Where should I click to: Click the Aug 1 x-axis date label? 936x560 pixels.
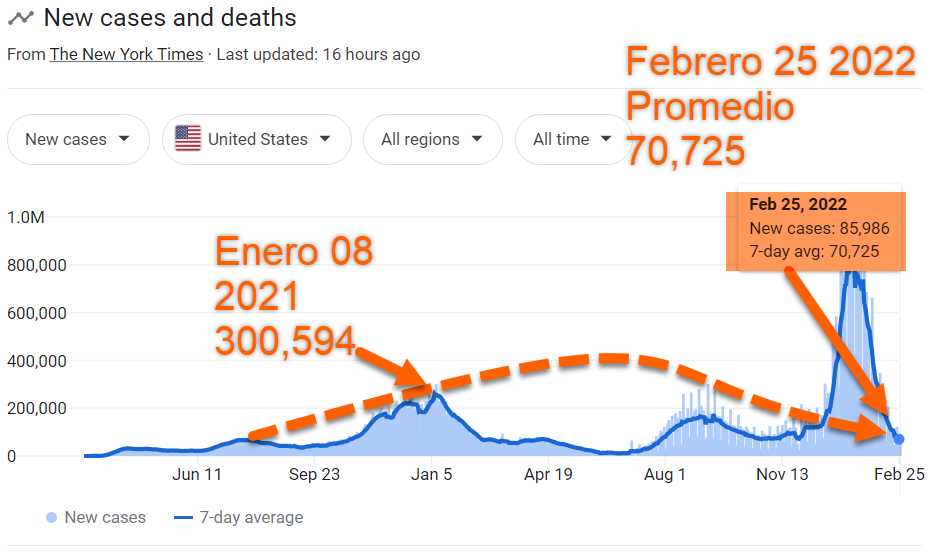click(665, 475)
